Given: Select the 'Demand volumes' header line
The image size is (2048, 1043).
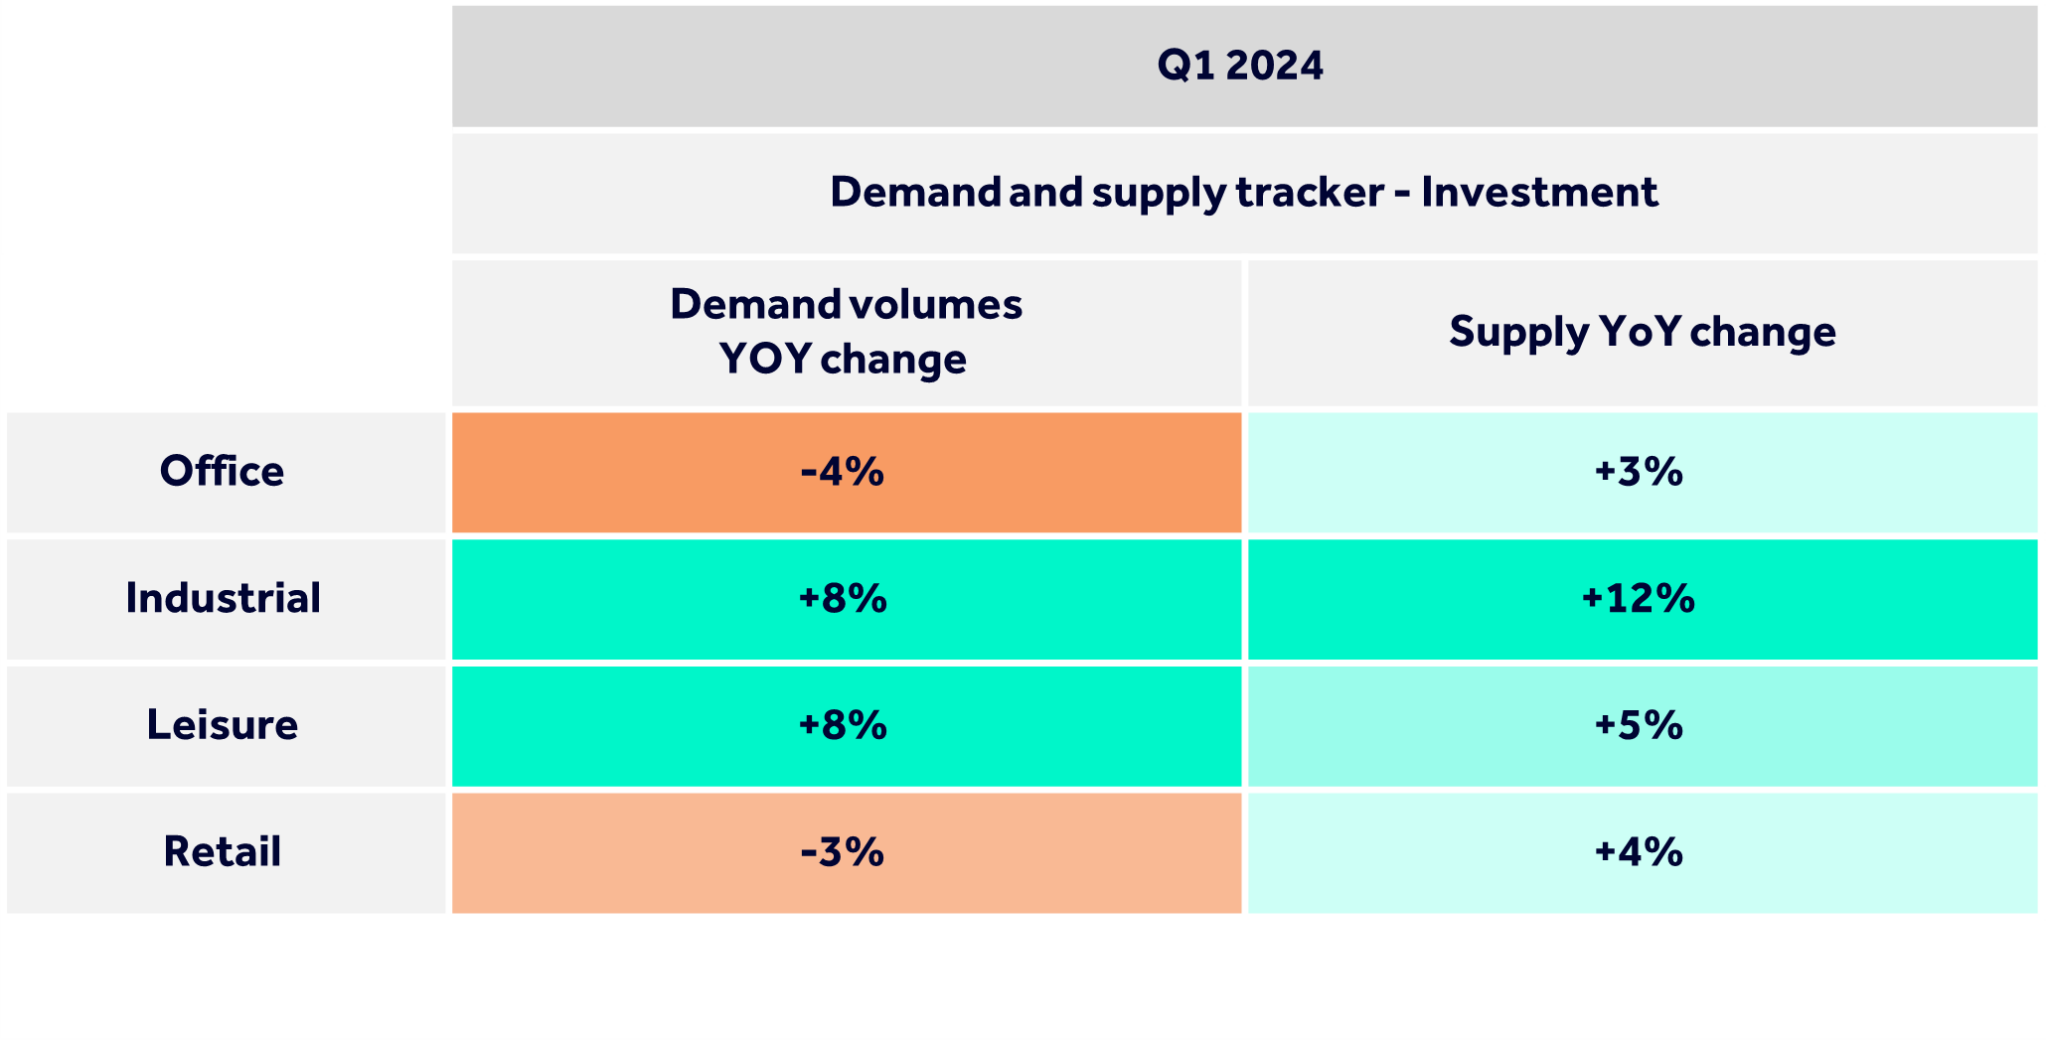Looking at the screenshot, I should [x=846, y=304].
